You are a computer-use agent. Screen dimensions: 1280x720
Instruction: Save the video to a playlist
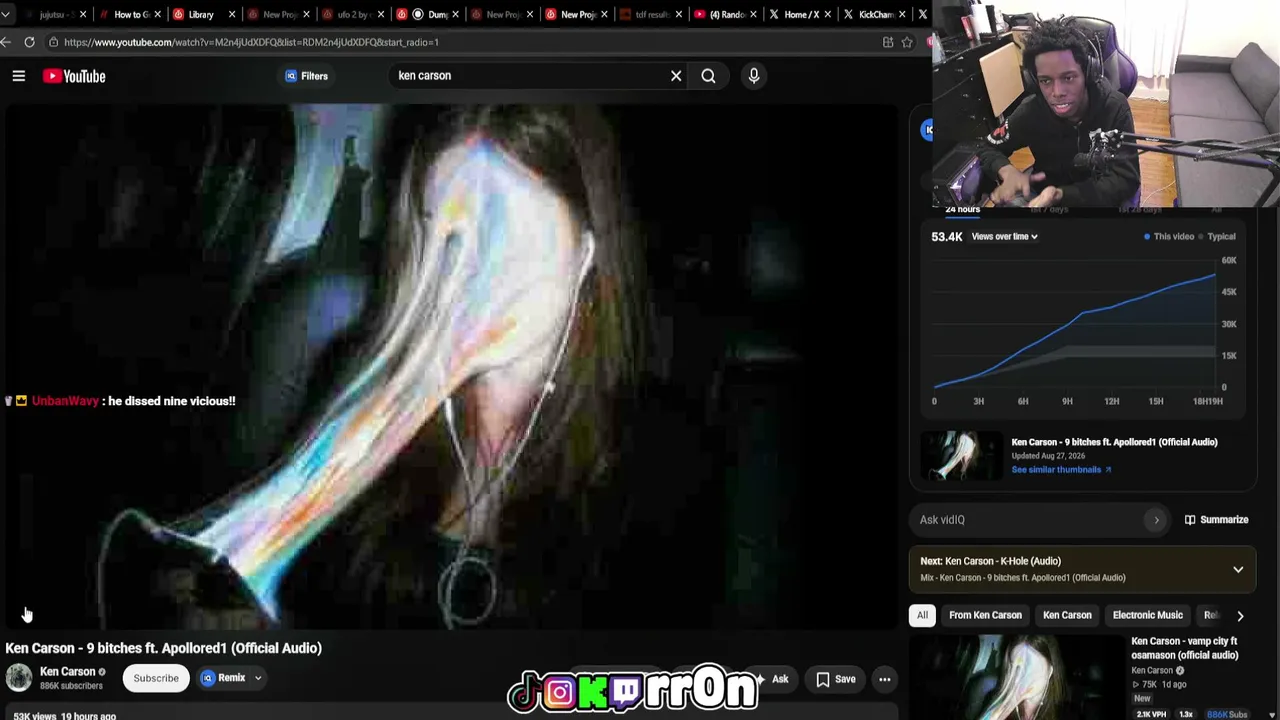835,680
